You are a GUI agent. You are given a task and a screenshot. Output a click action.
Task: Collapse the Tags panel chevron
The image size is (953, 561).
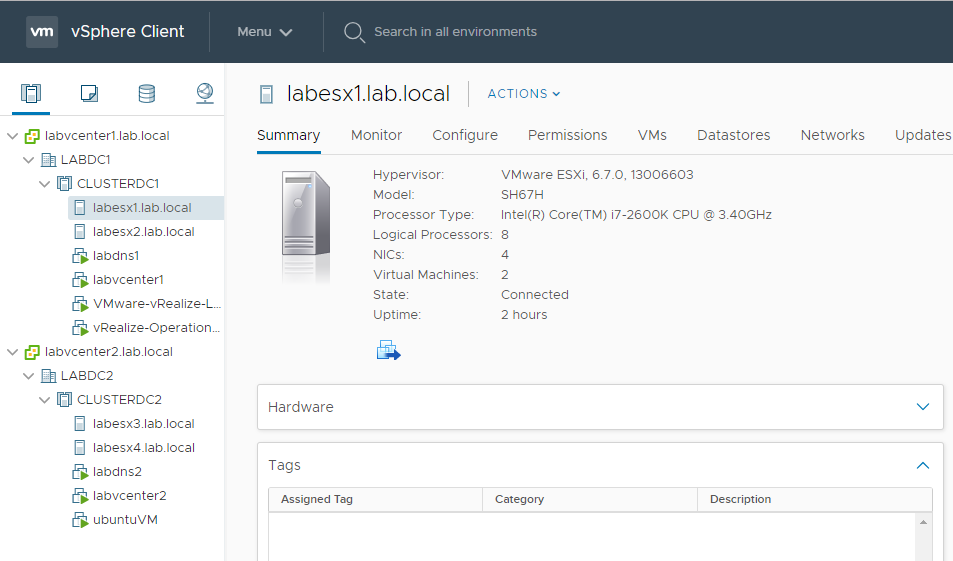pos(923,466)
